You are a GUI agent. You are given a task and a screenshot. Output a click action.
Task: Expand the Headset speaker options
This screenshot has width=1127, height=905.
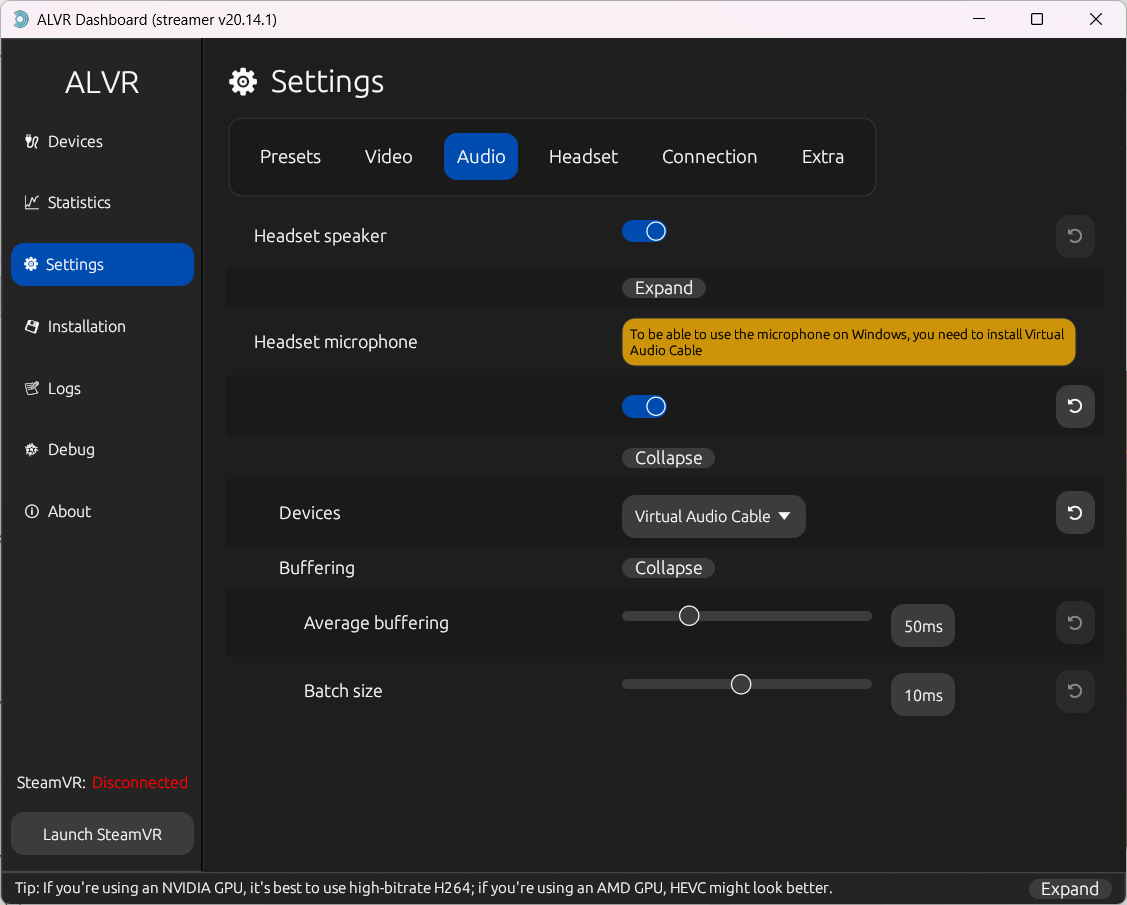click(x=663, y=288)
